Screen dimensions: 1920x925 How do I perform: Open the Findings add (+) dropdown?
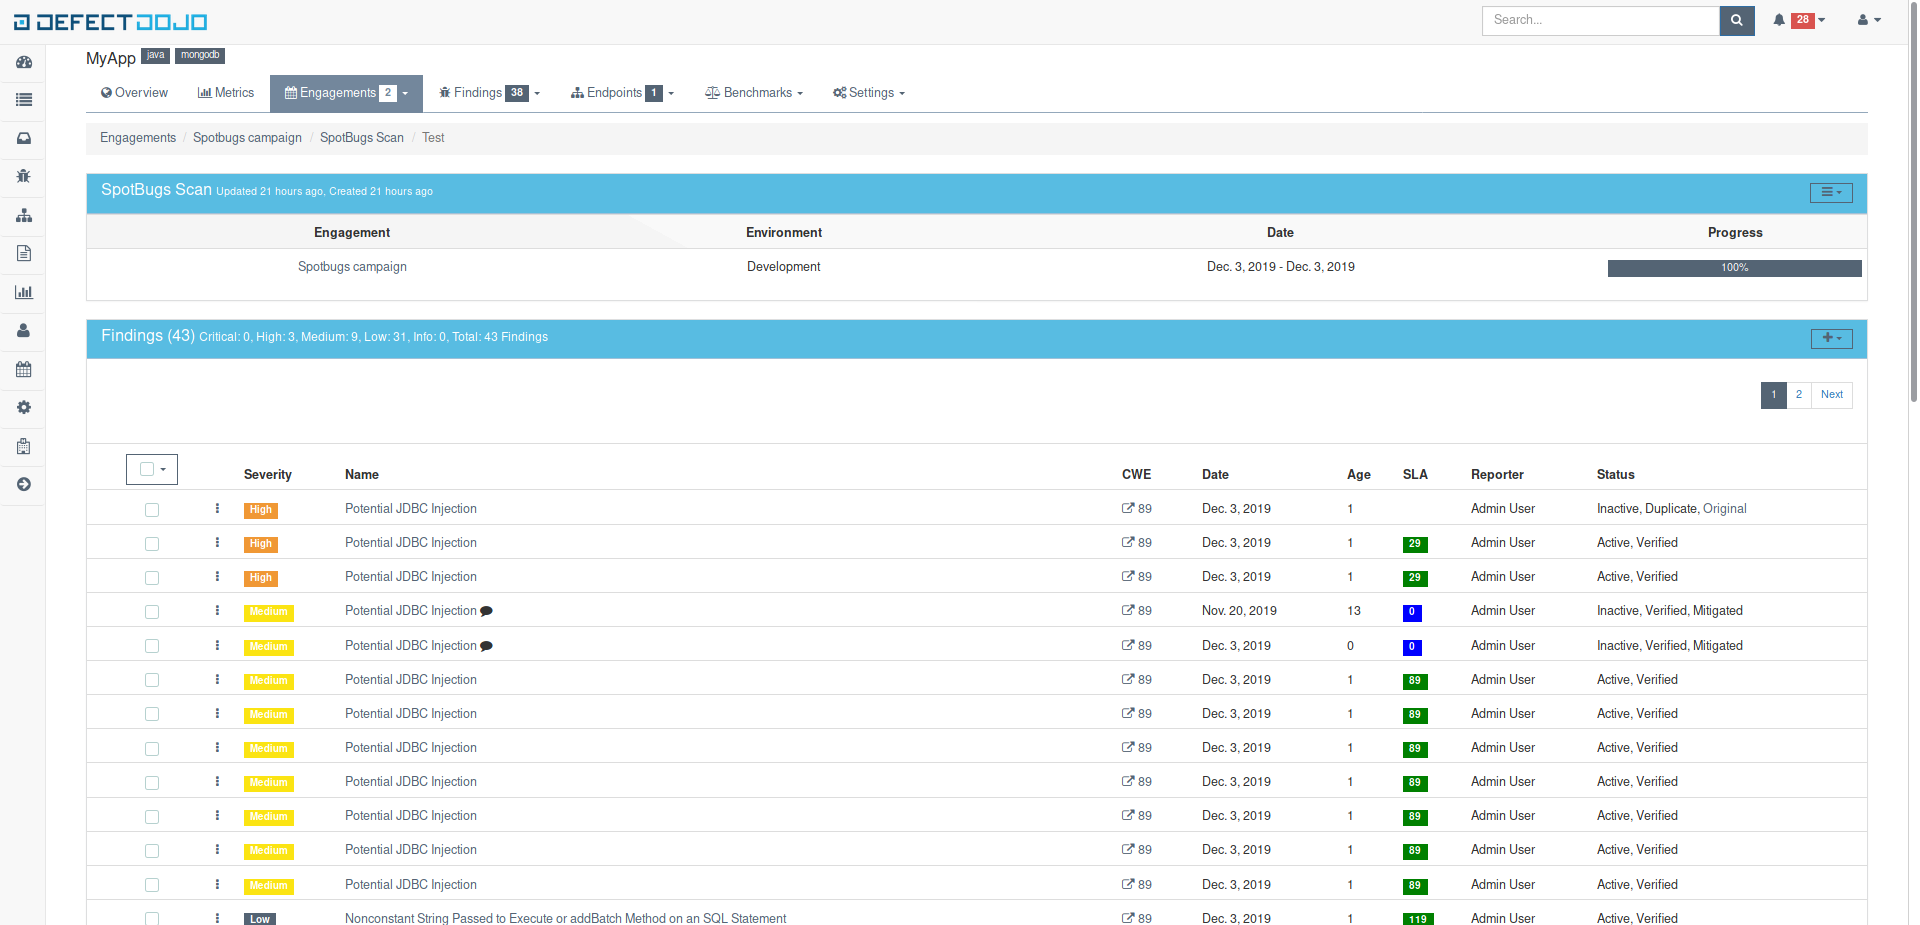[1831, 338]
